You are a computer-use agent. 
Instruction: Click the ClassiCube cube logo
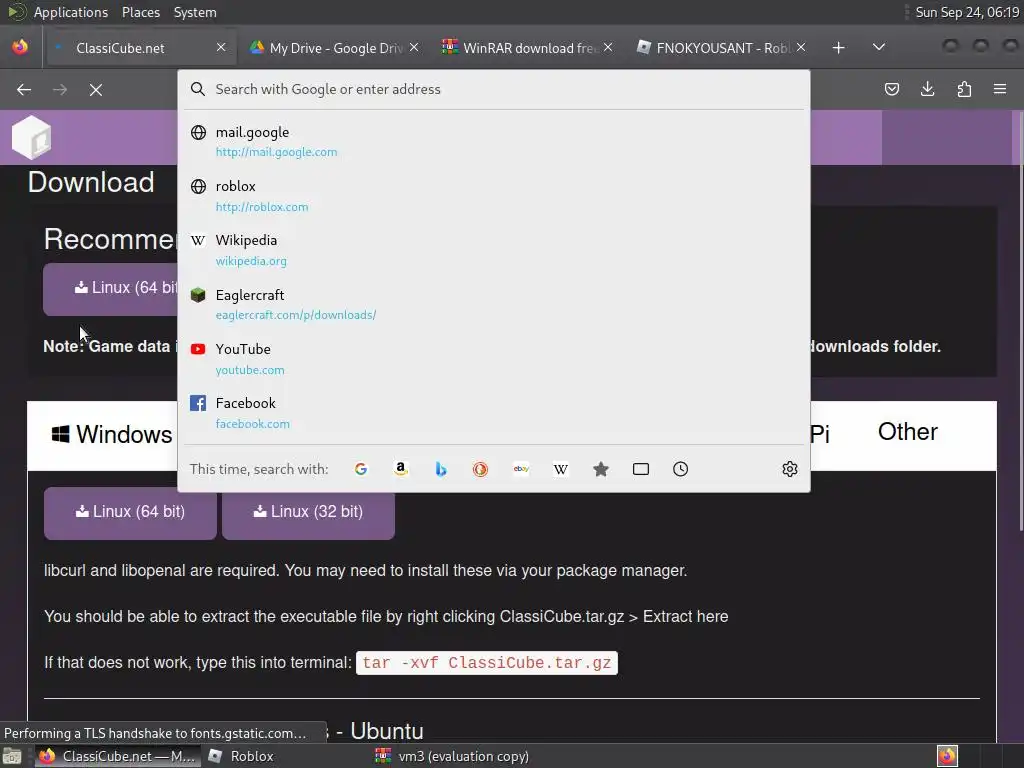tap(31, 137)
